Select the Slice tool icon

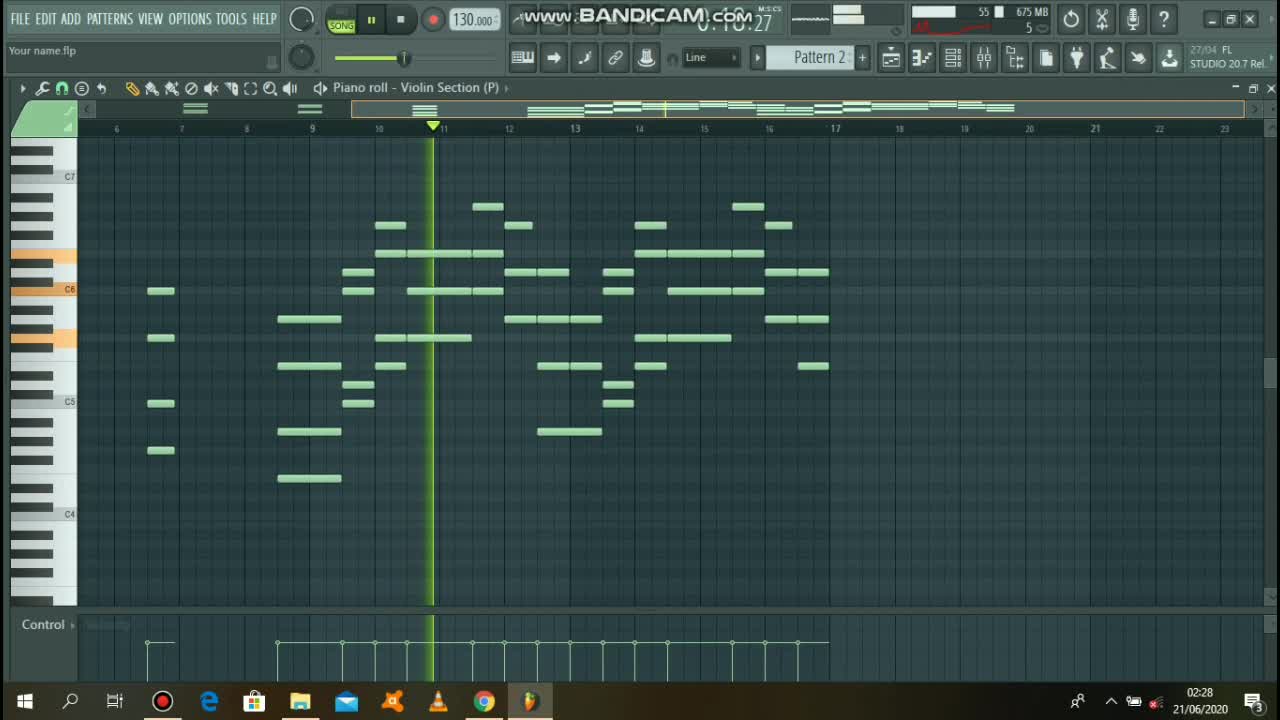pyautogui.click(x=231, y=88)
